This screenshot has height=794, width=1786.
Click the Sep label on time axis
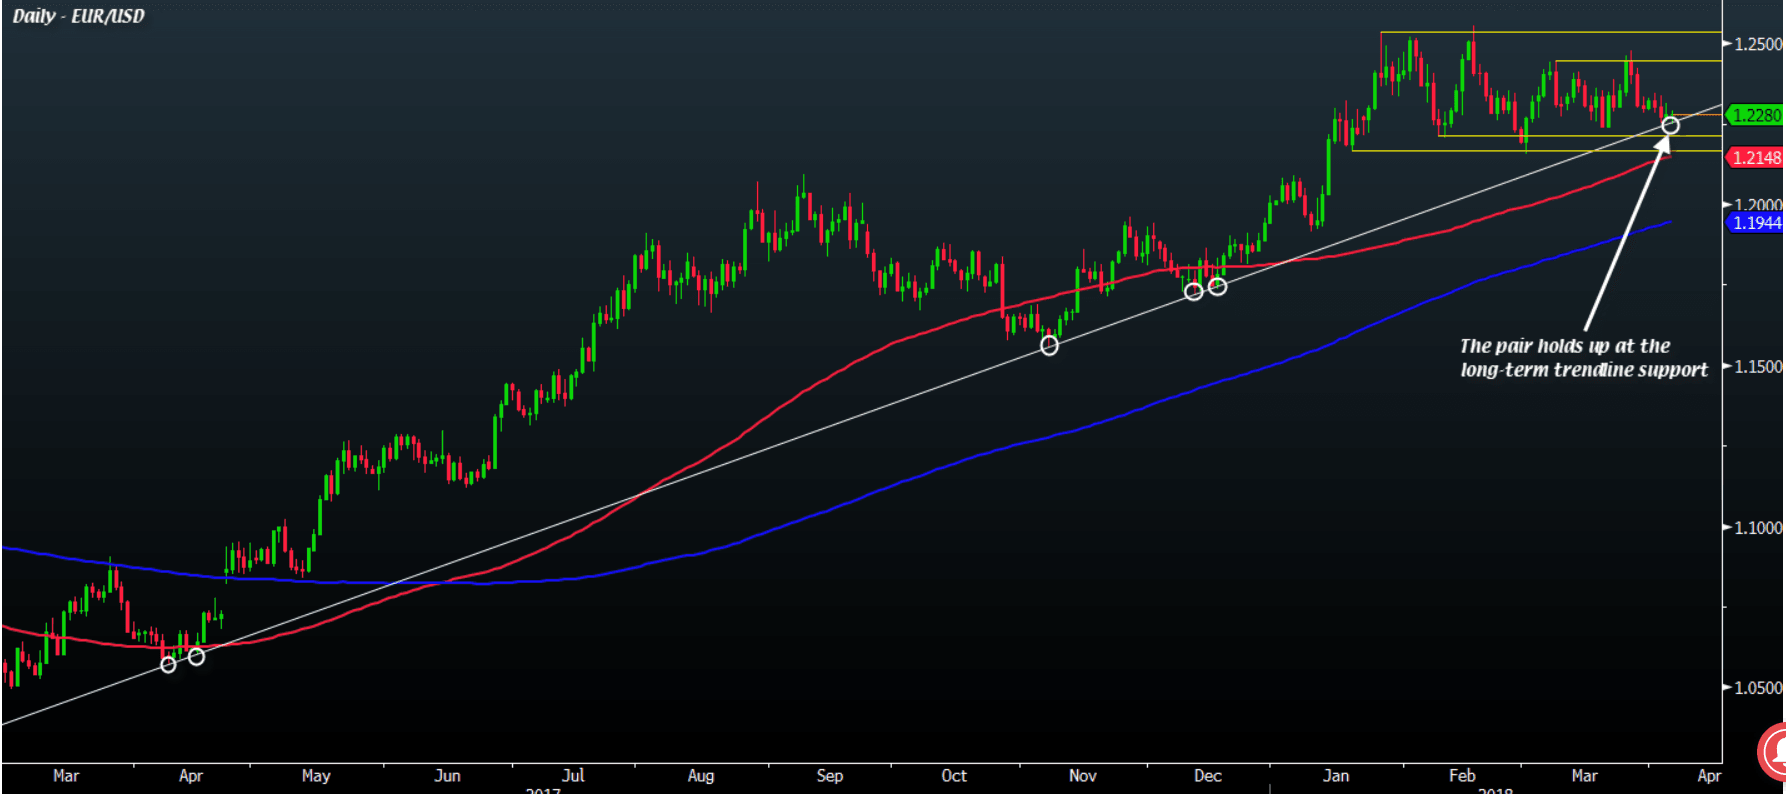click(x=829, y=776)
